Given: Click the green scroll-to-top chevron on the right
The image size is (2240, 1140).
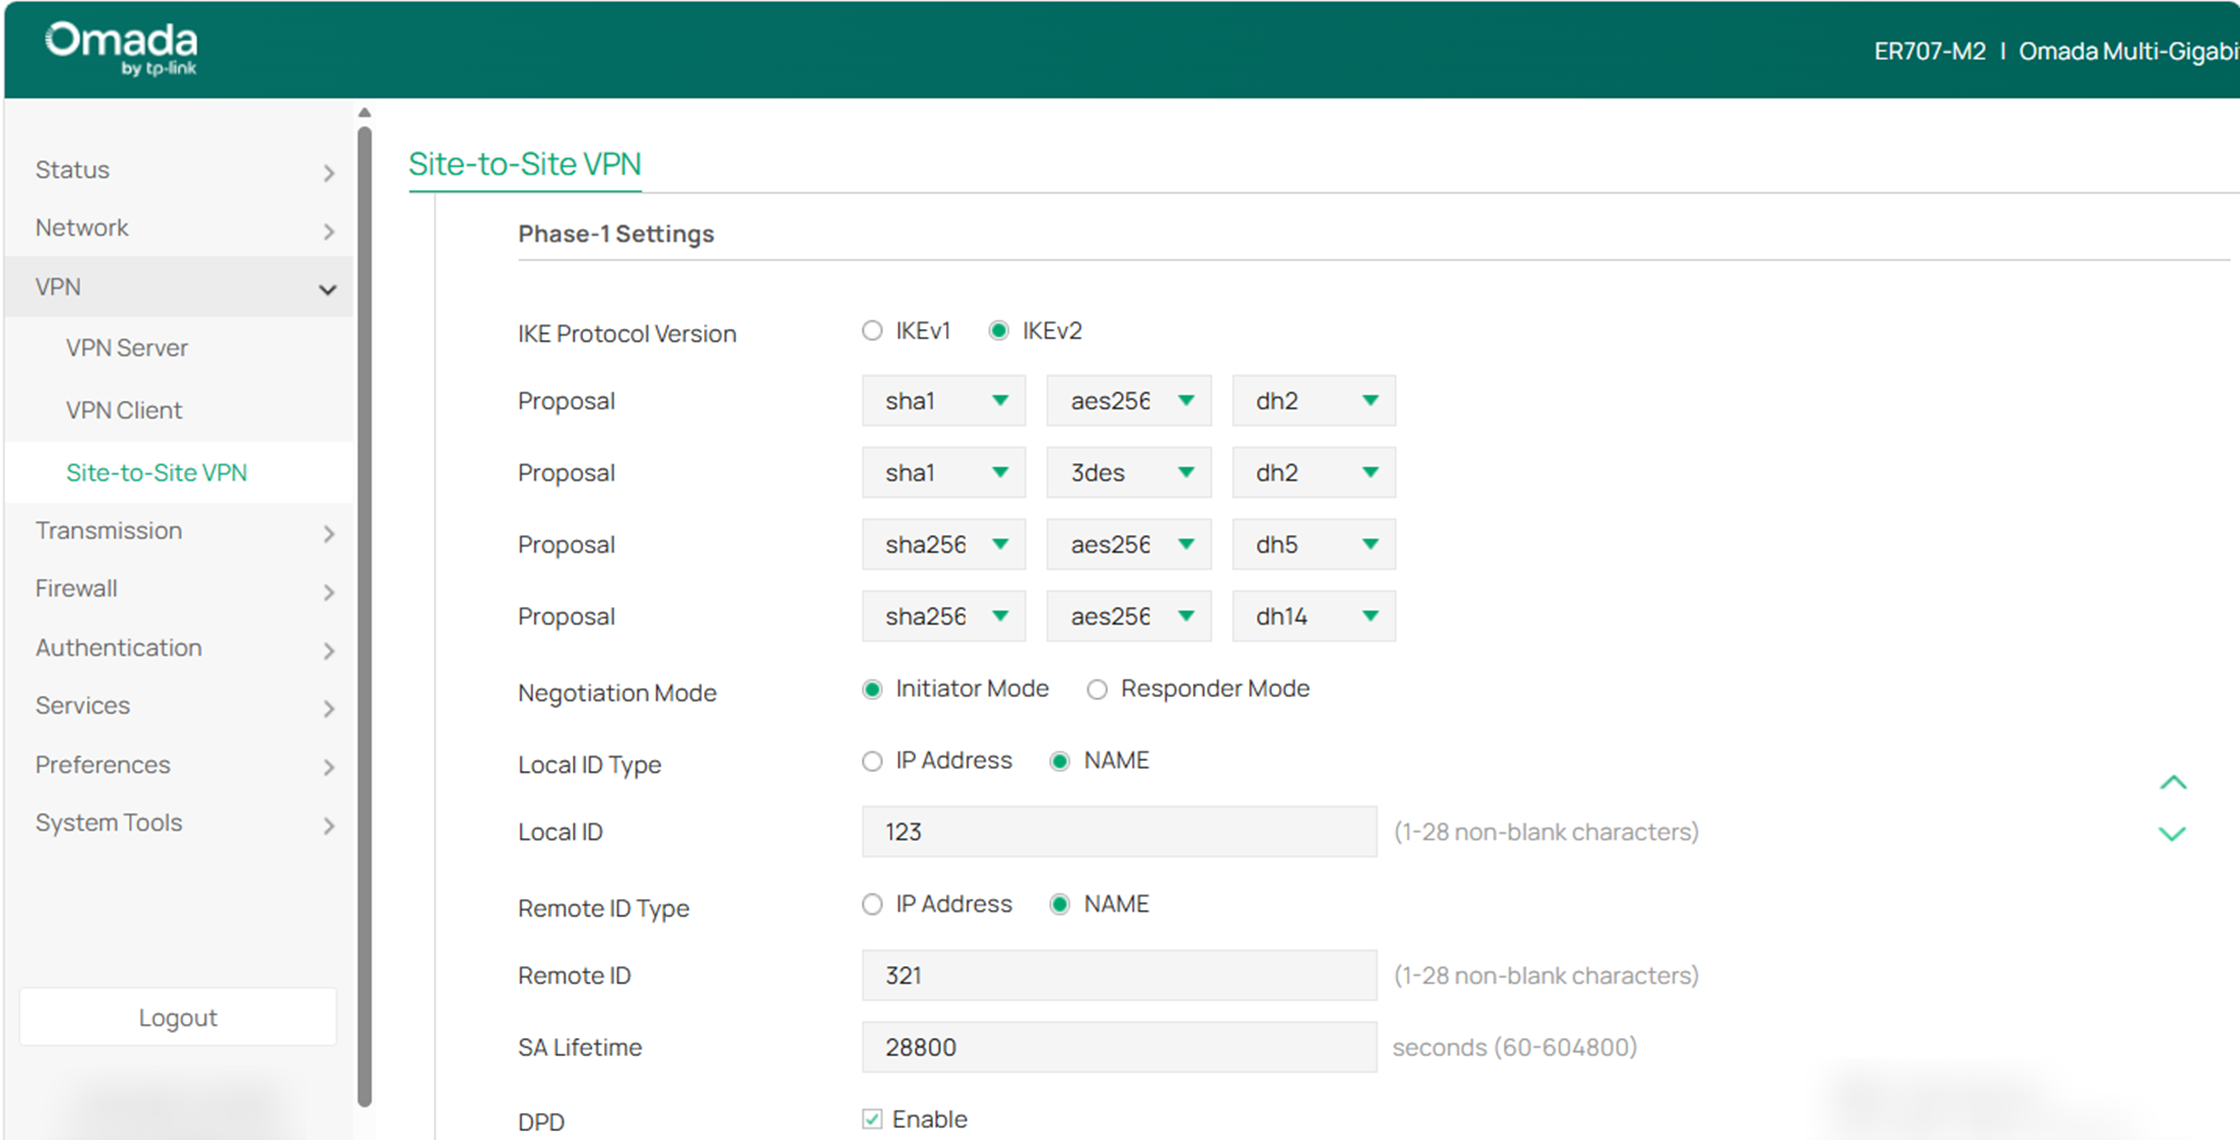Looking at the screenshot, I should 2173,782.
